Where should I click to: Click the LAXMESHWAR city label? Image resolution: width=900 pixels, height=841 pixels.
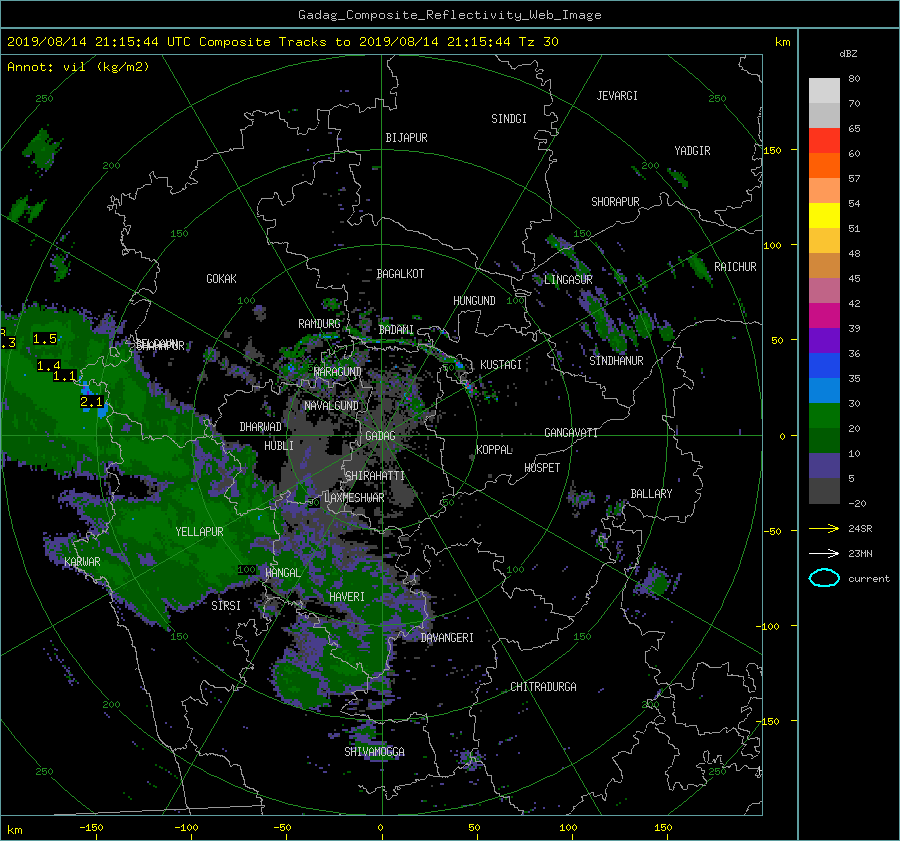coord(354,498)
